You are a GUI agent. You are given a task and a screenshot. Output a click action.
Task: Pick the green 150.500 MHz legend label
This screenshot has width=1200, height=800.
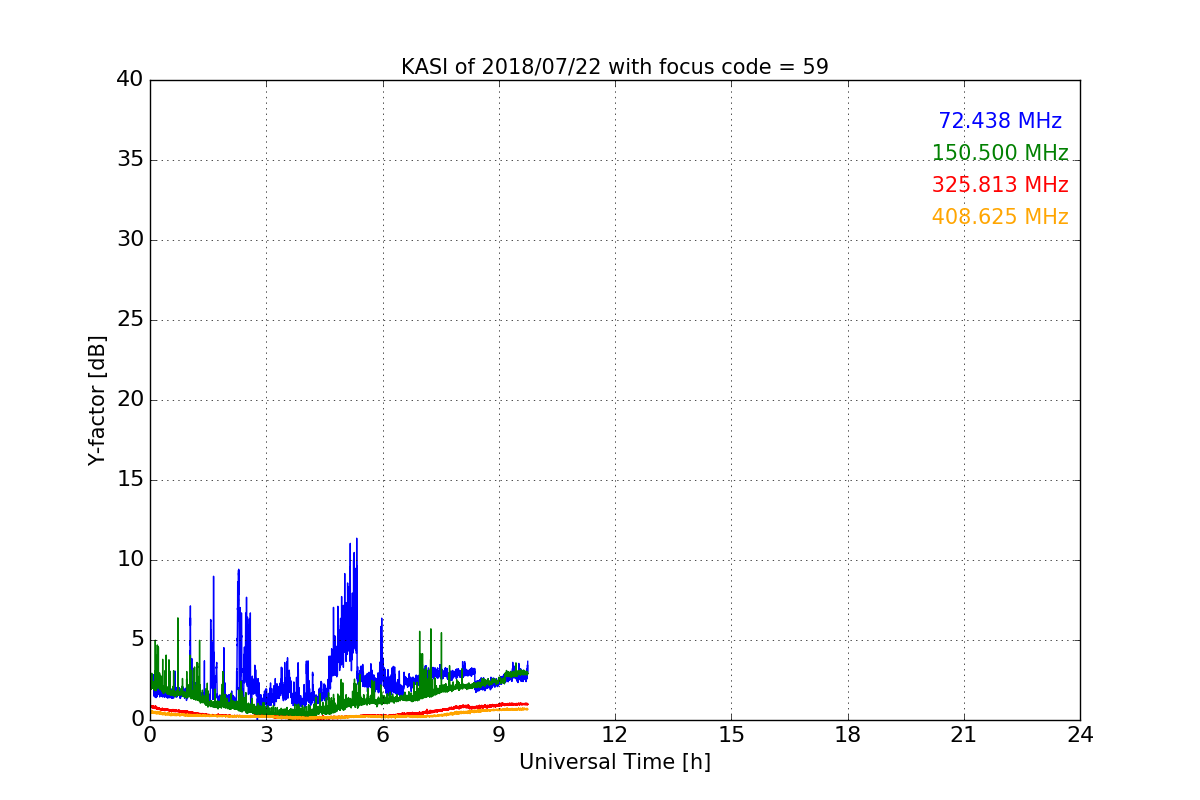pos(1000,153)
